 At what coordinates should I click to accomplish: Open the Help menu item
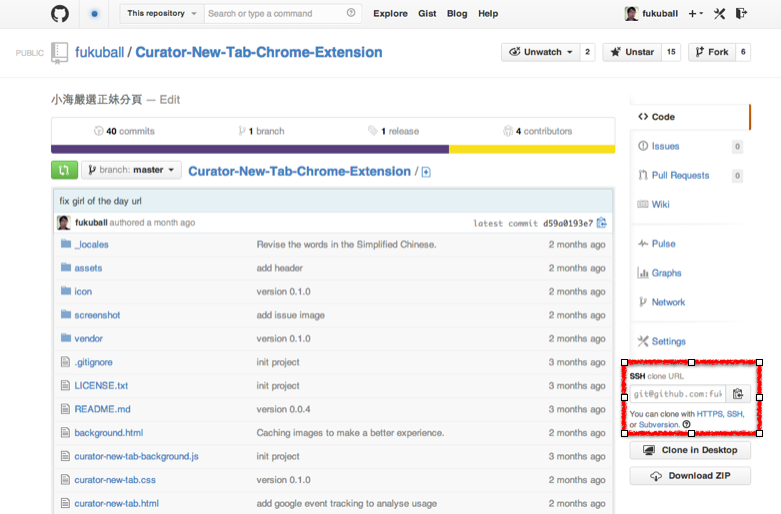[488, 13]
